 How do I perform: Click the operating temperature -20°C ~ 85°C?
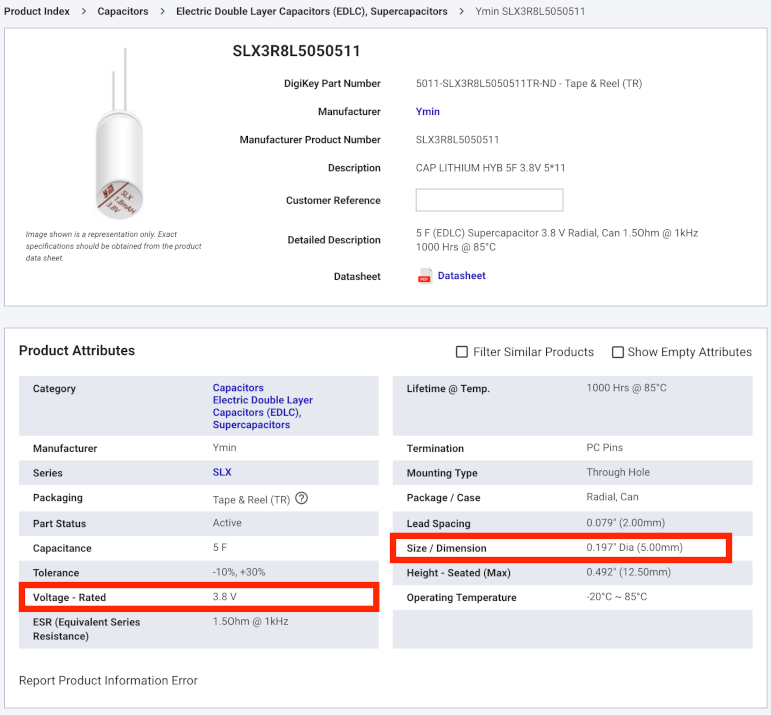coord(617,596)
